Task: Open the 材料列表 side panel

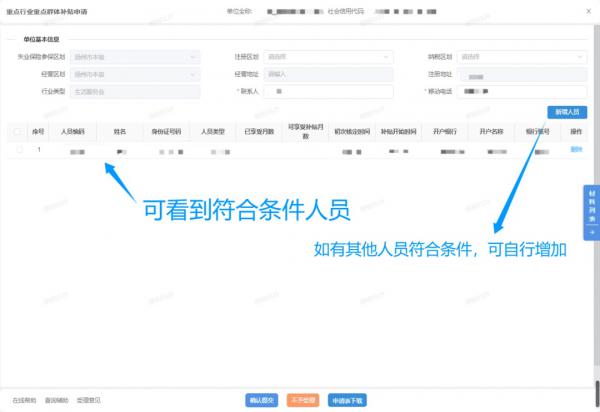Action: click(590, 205)
